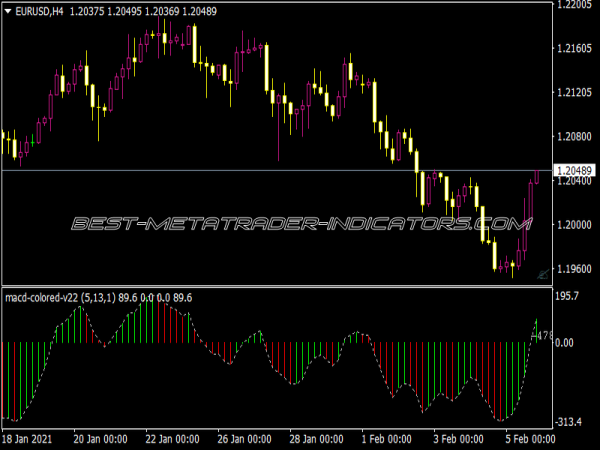Click the latest green MACD histogram bar
Screen dimensions: 600x450
point(536,331)
